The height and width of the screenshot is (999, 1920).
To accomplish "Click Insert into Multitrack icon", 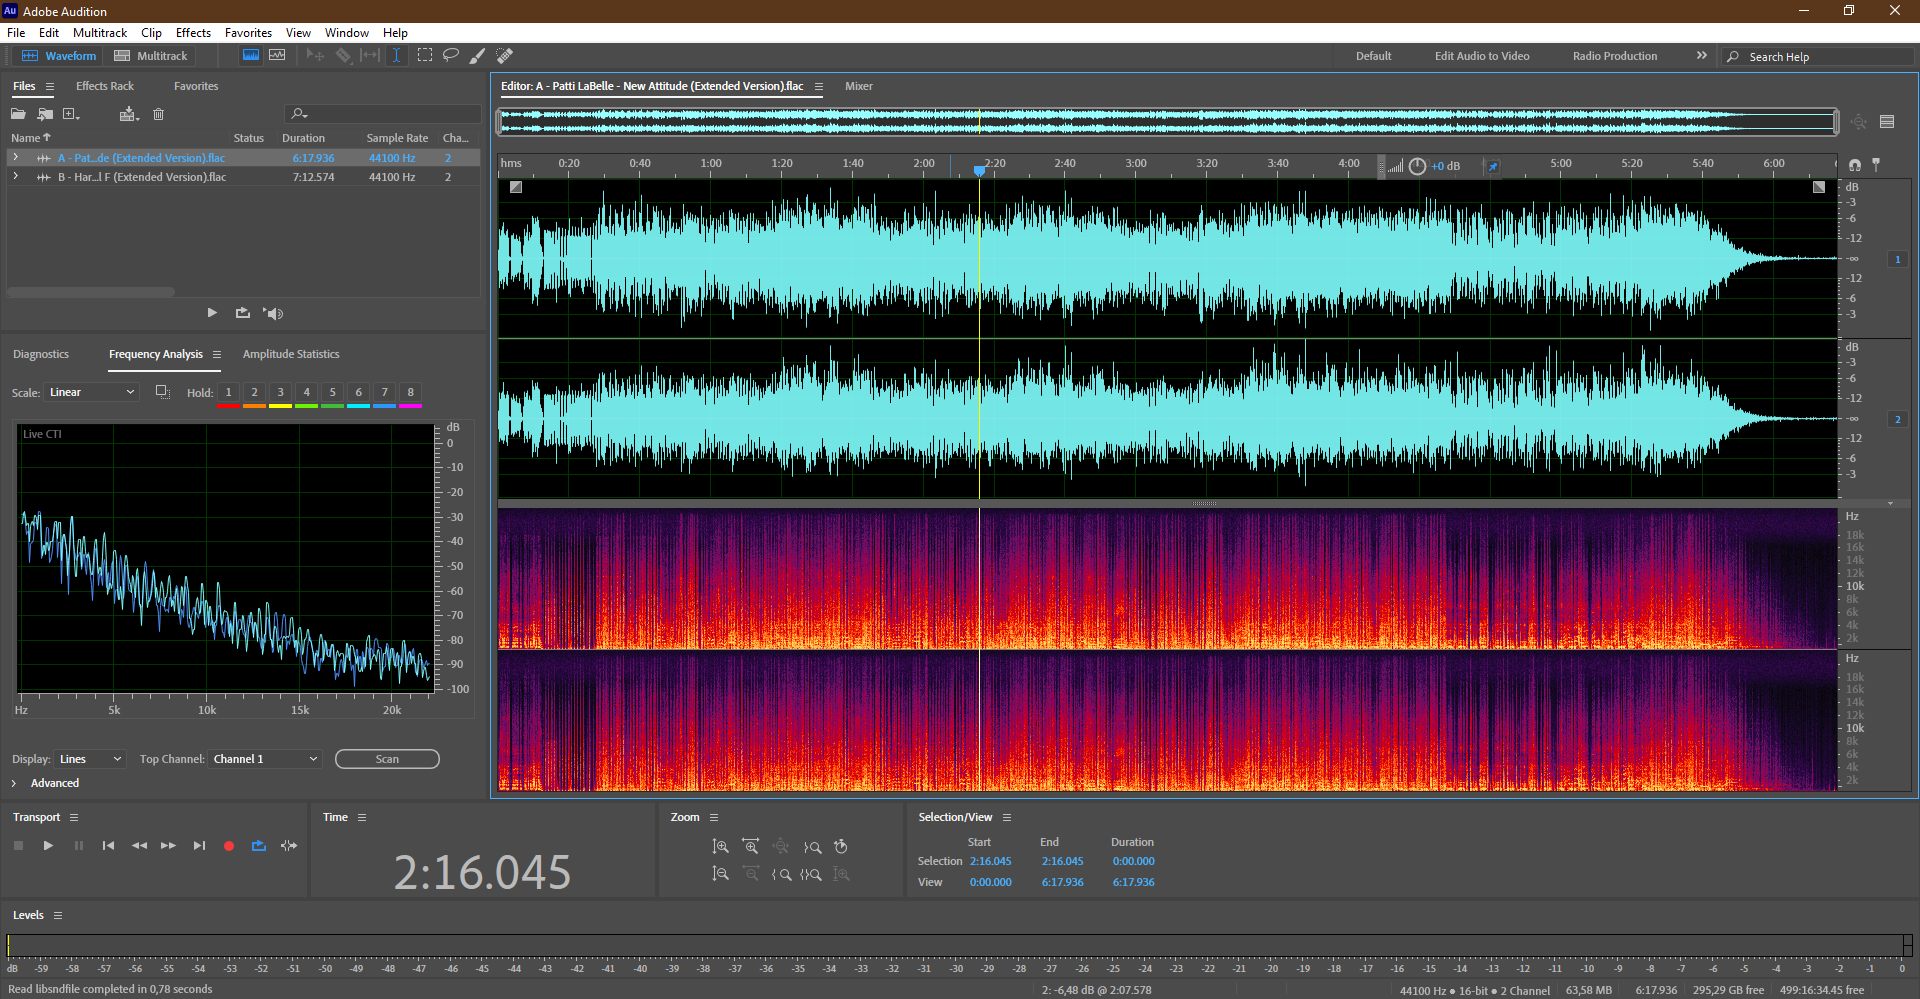I will point(128,114).
